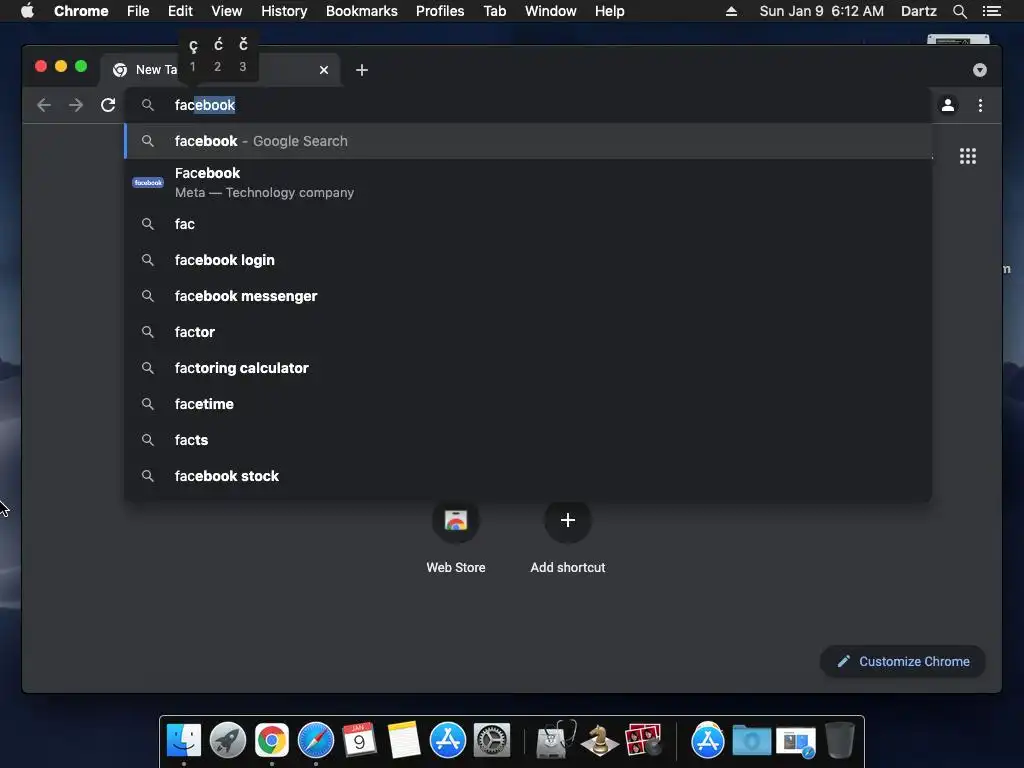Image resolution: width=1024 pixels, height=768 pixels.
Task: Click the browser back arrow
Action: click(44, 105)
